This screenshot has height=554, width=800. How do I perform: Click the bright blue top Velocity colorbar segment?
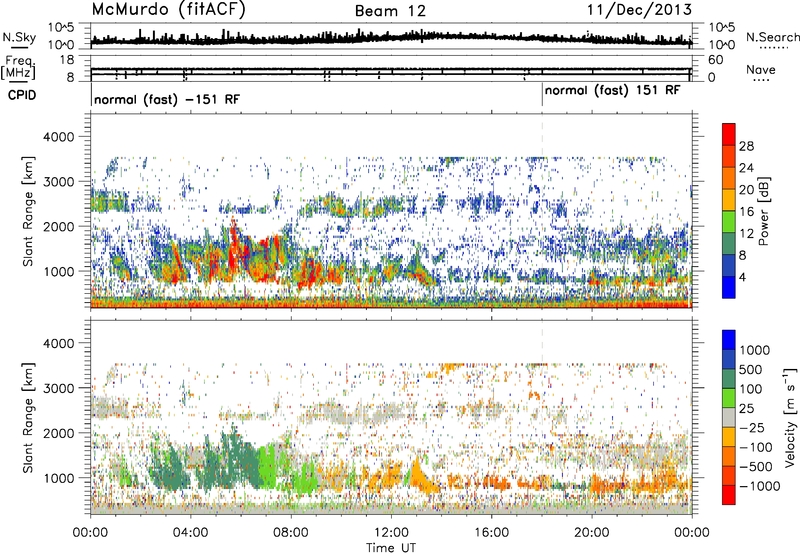click(x=729, y=340)
